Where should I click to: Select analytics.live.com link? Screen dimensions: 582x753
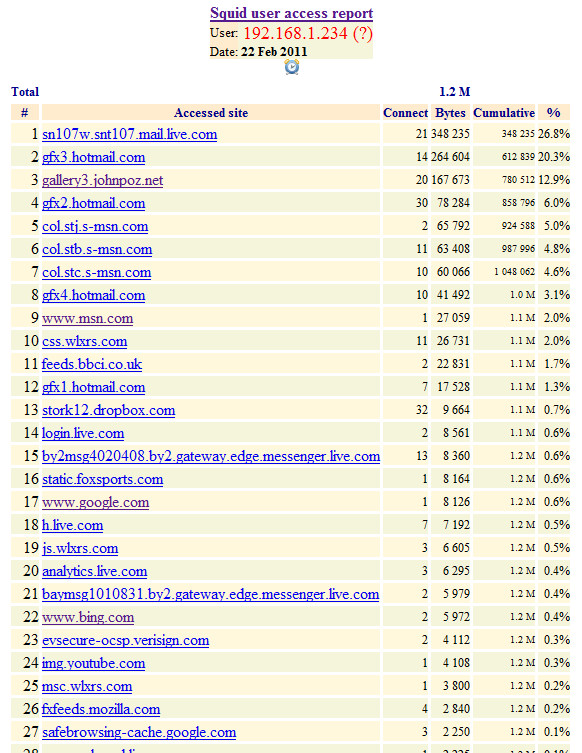[x=95, y=571]
